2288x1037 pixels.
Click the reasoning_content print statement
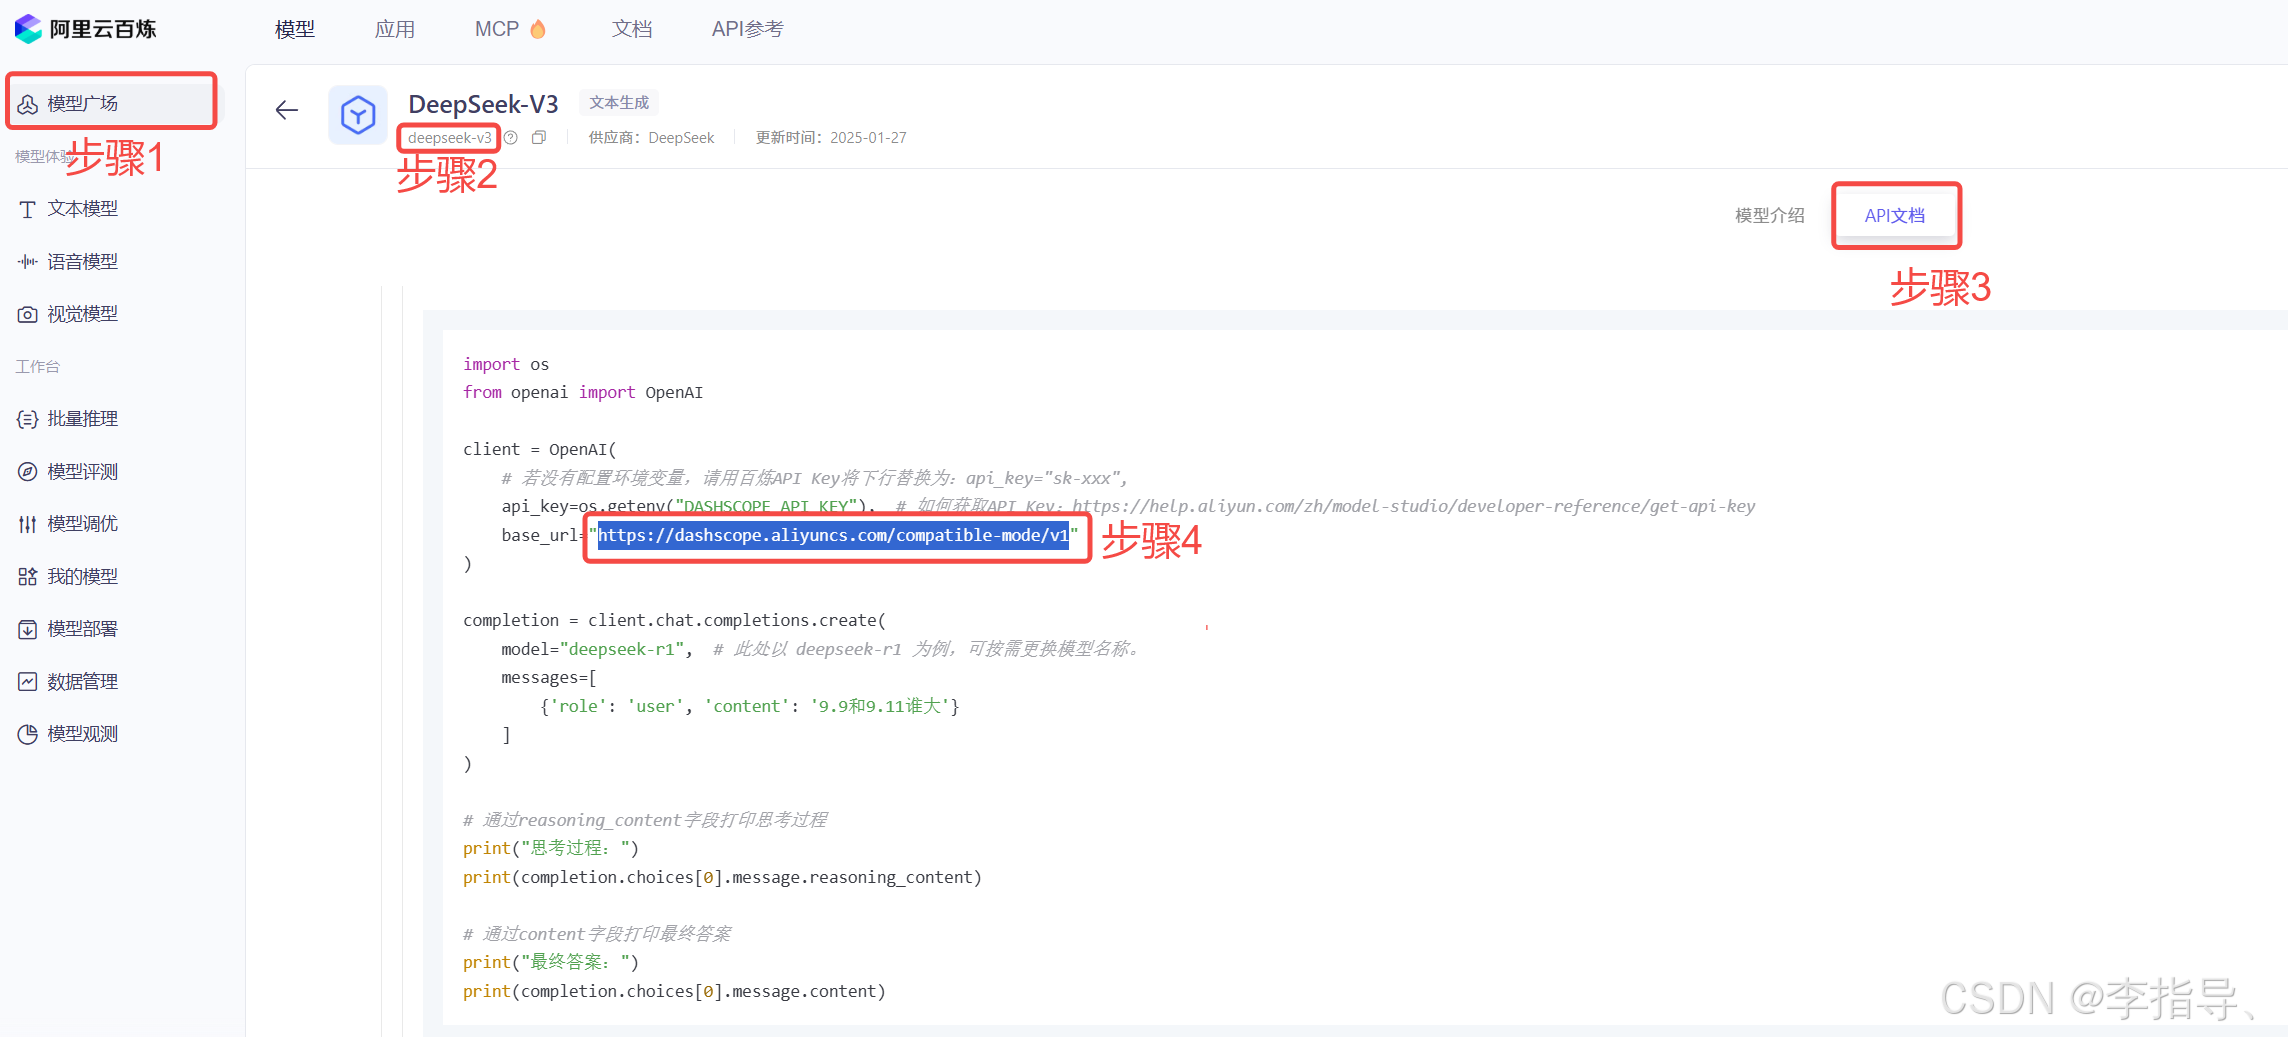pyautogui.click(x=722, y=877)
